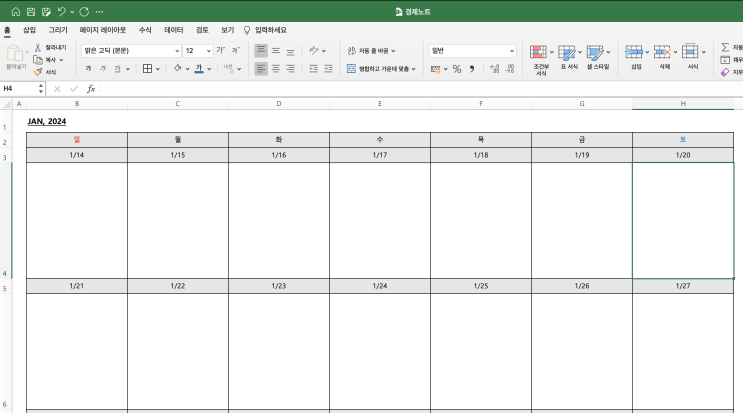Click the decrease decimal icon
The width and height of the screenshot is (743, 413).
coord(510,69)
